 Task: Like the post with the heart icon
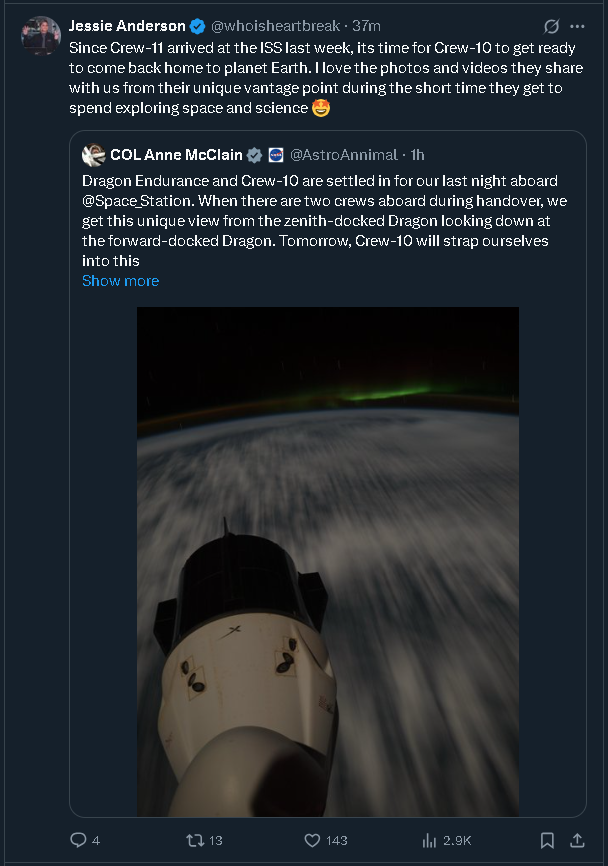[312, 840]
